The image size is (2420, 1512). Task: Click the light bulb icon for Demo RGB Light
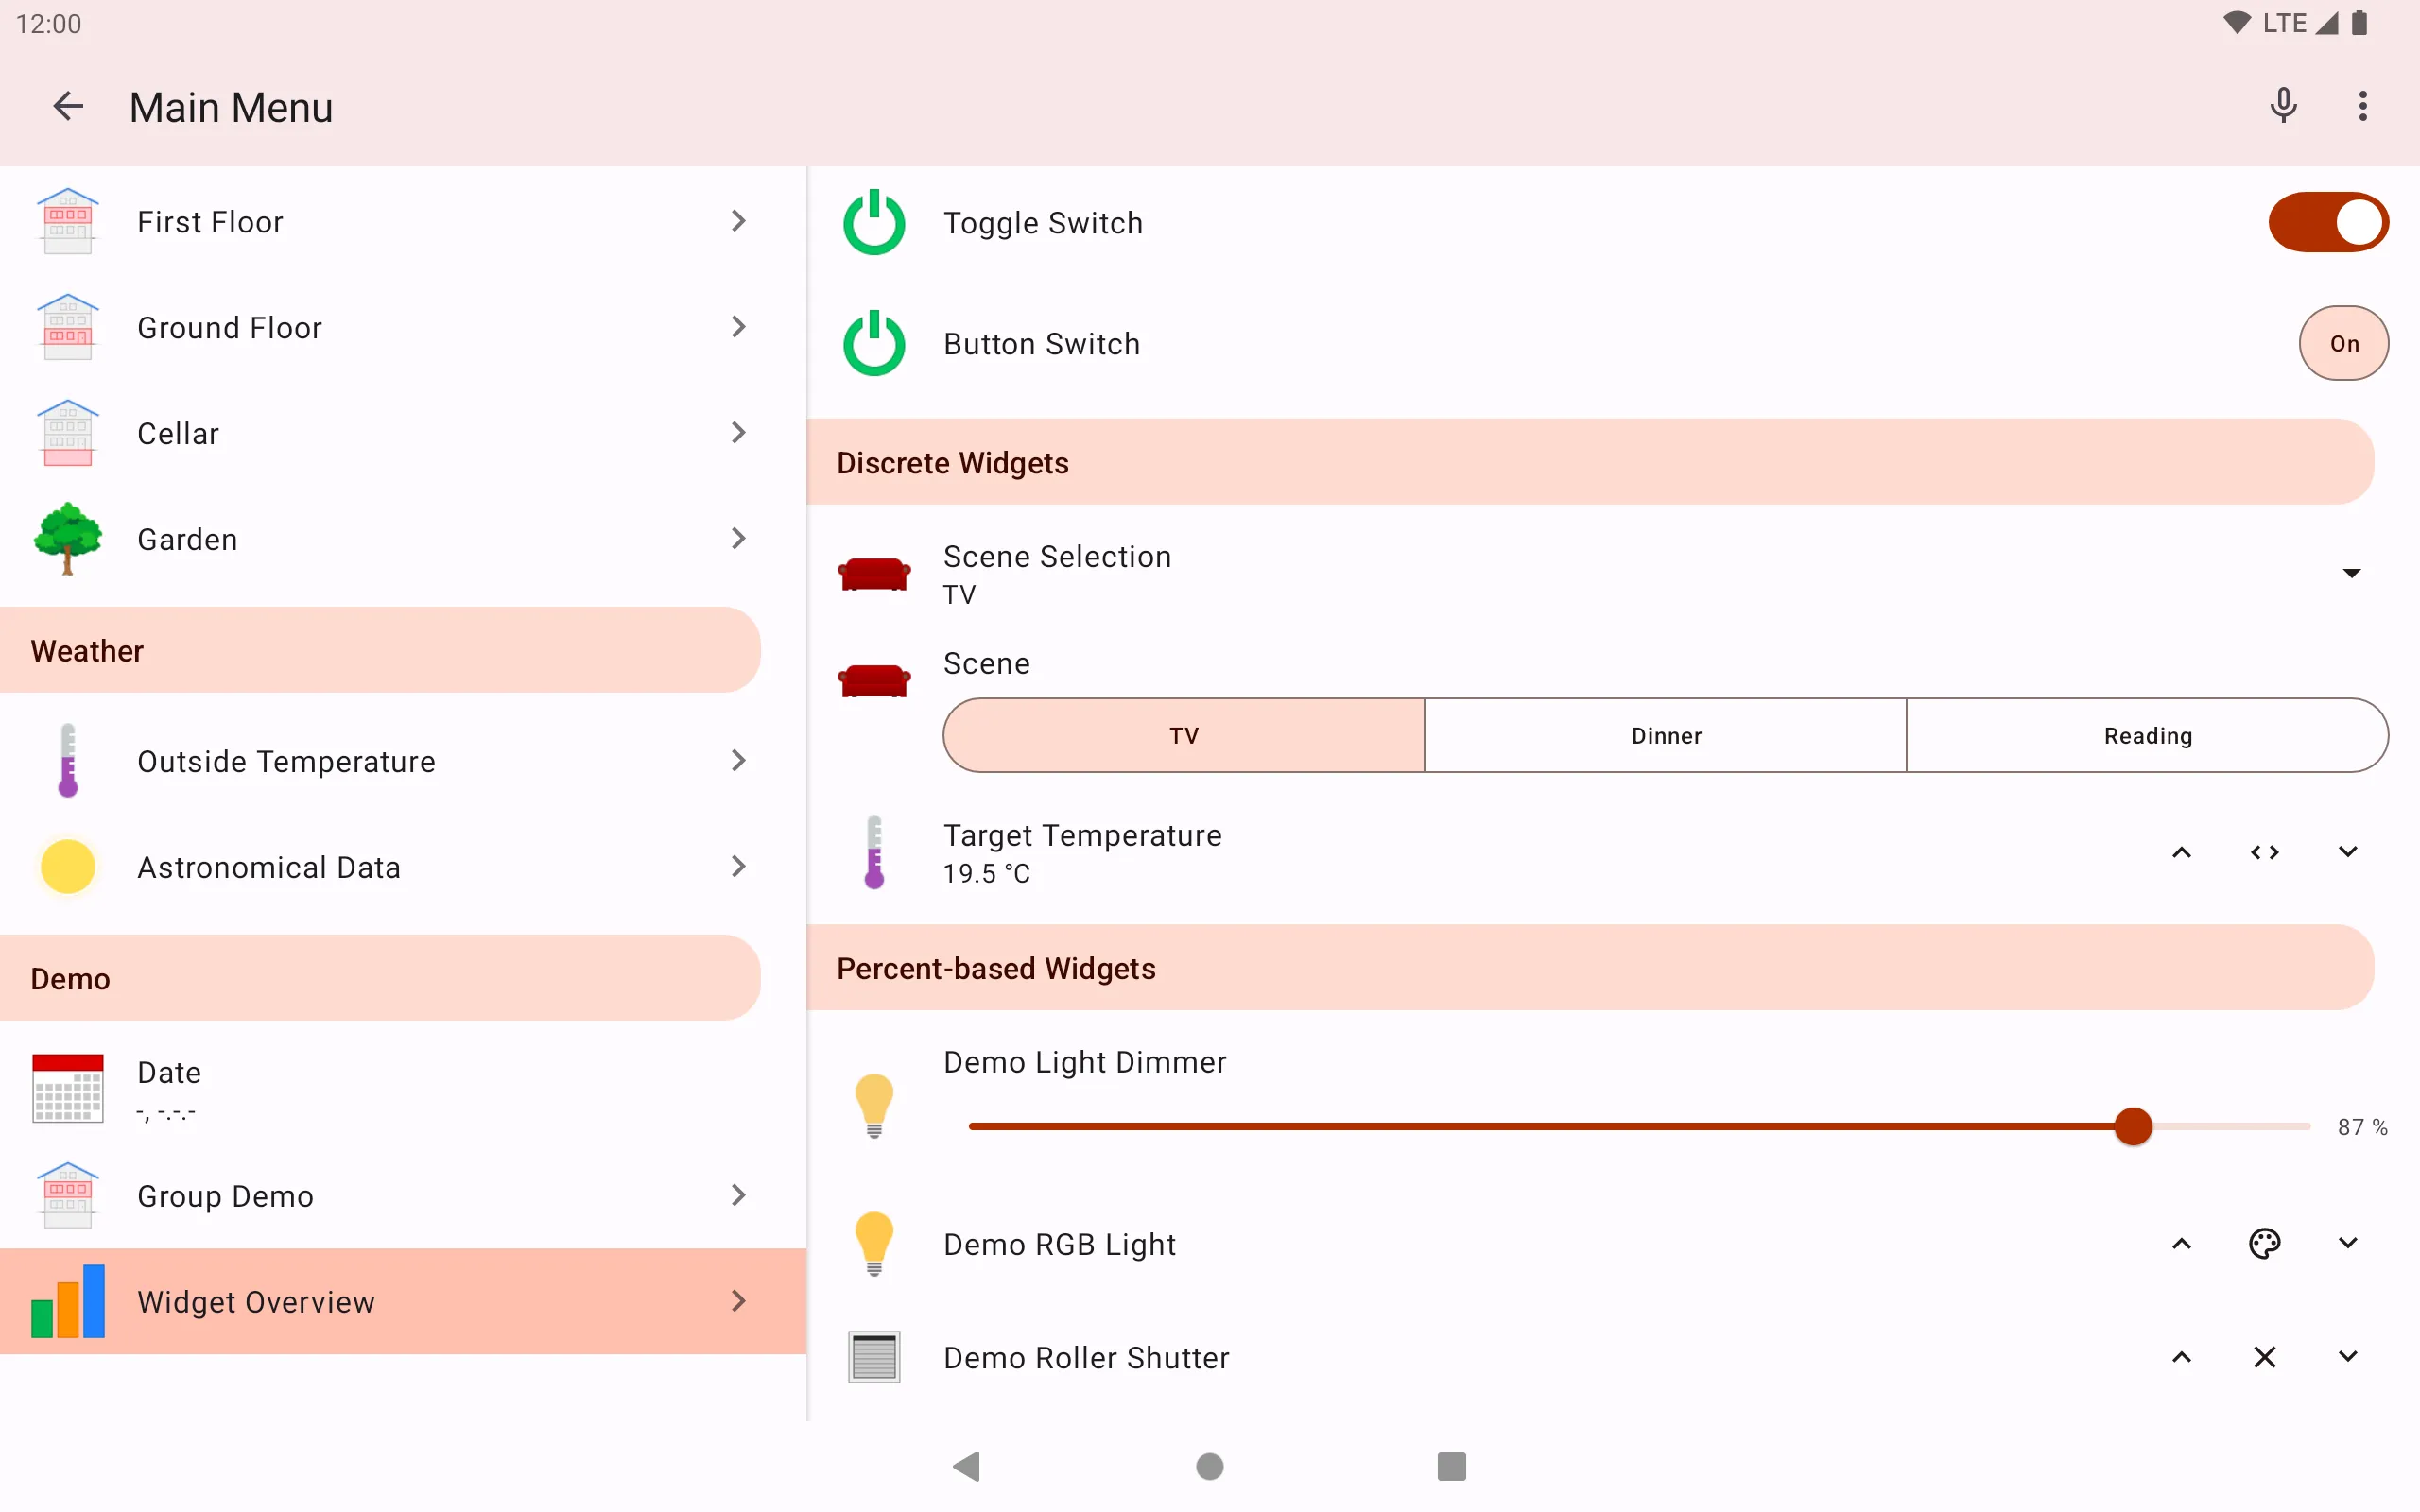[x=873, y=1242]
